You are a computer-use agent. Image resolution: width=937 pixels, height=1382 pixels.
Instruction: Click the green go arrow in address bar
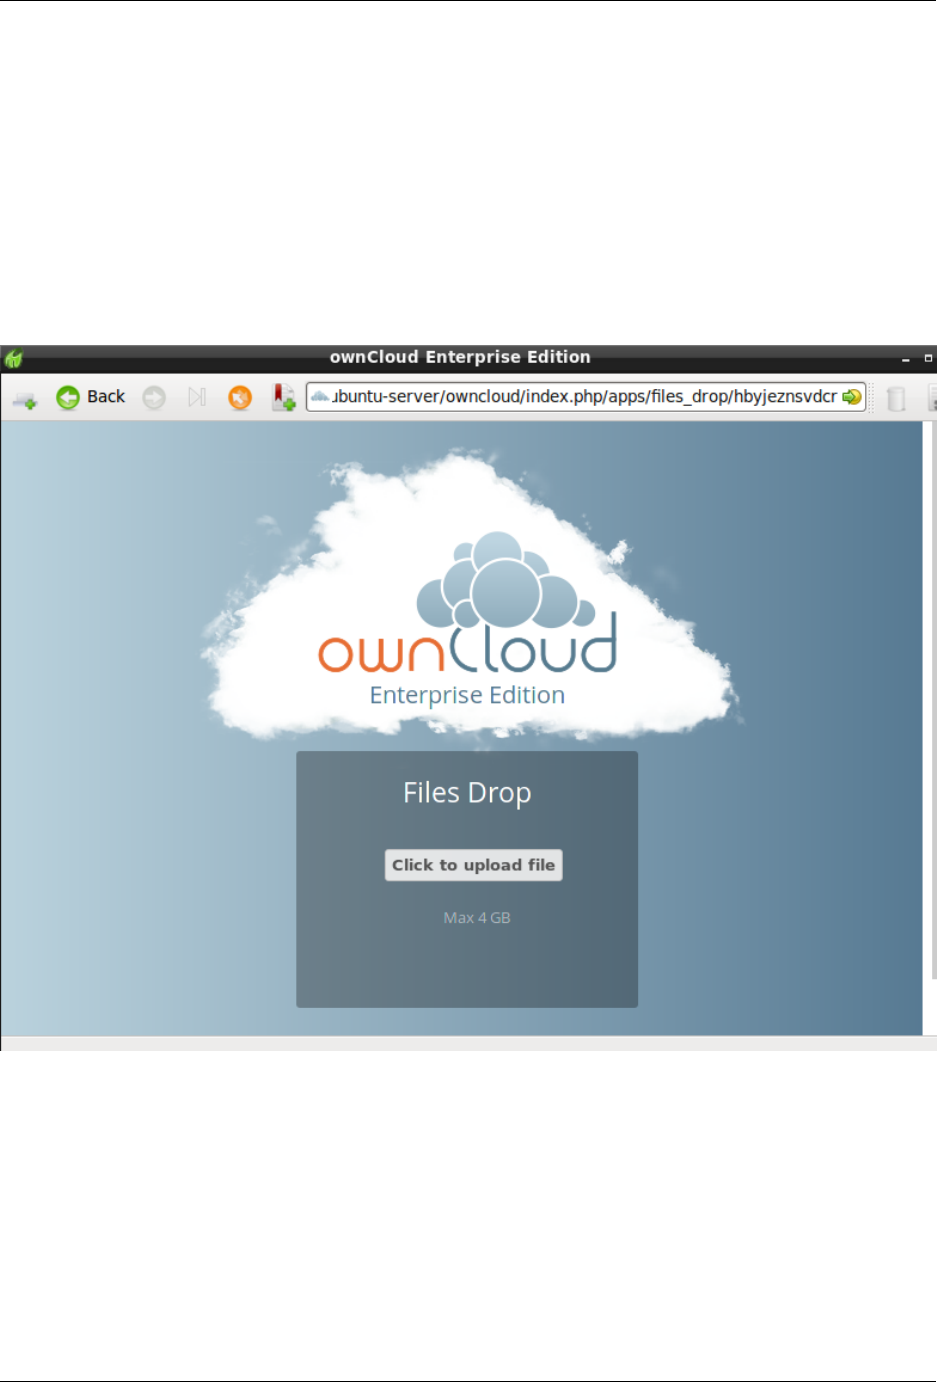coord(852,397)
